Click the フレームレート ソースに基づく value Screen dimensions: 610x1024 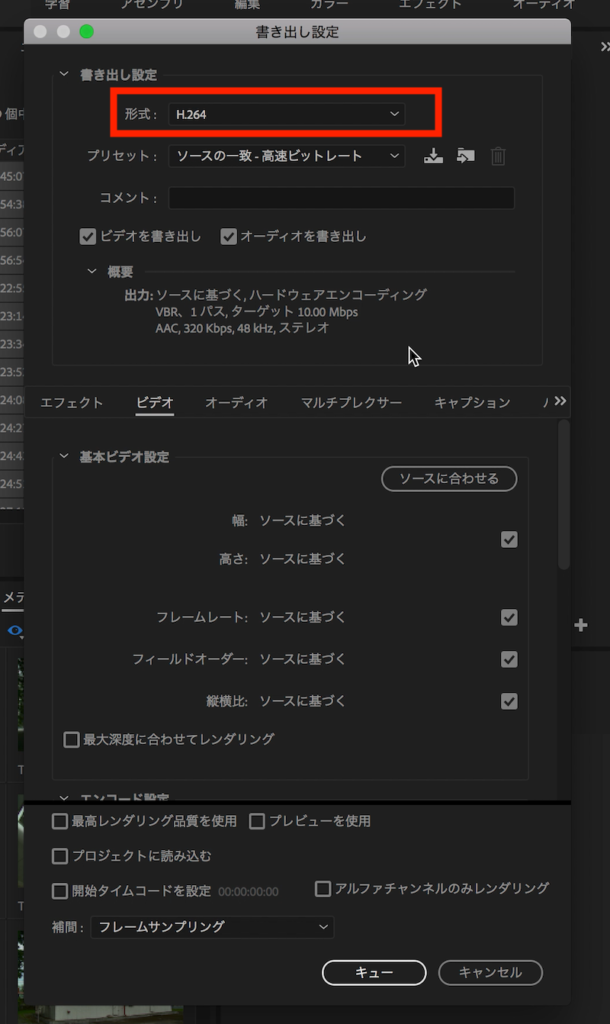(x=302, y=617)
